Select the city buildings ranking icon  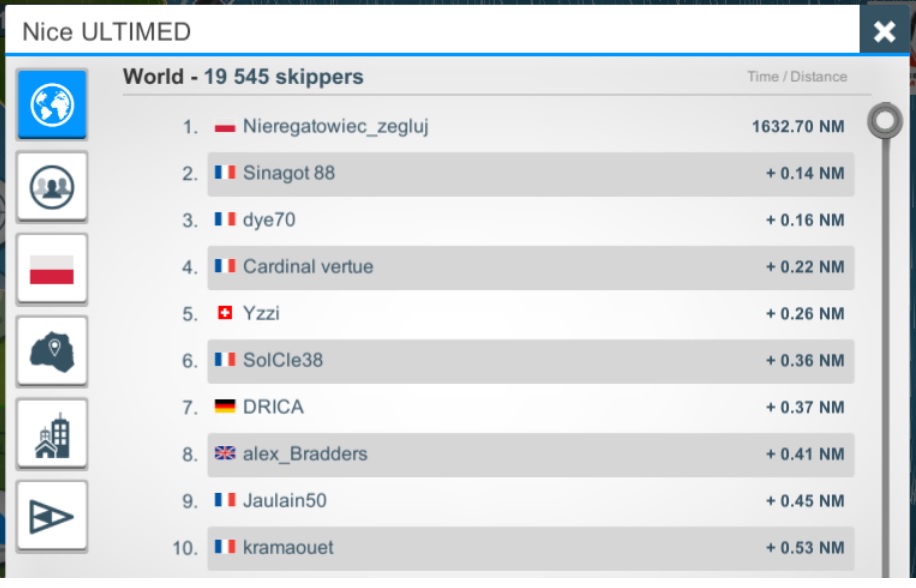point(51,433)
